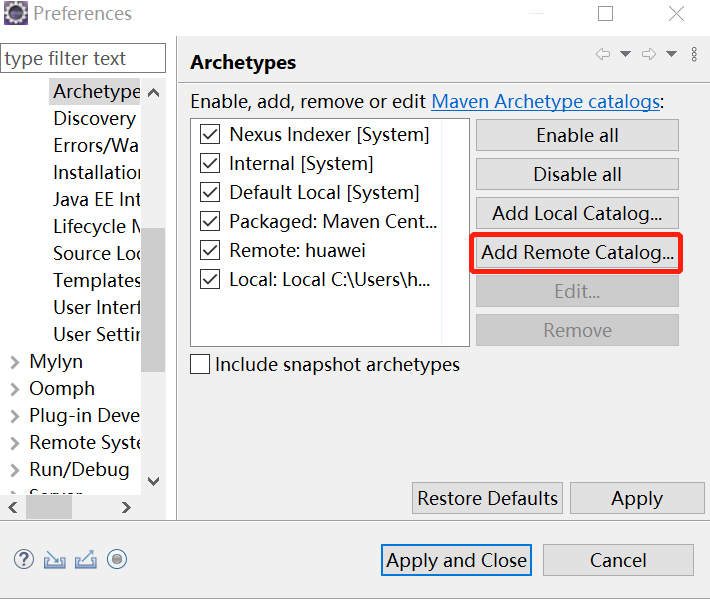This screenshot has height=599, width=710.
Task: Open the help icon at bottom left
Action: (24, 560)
